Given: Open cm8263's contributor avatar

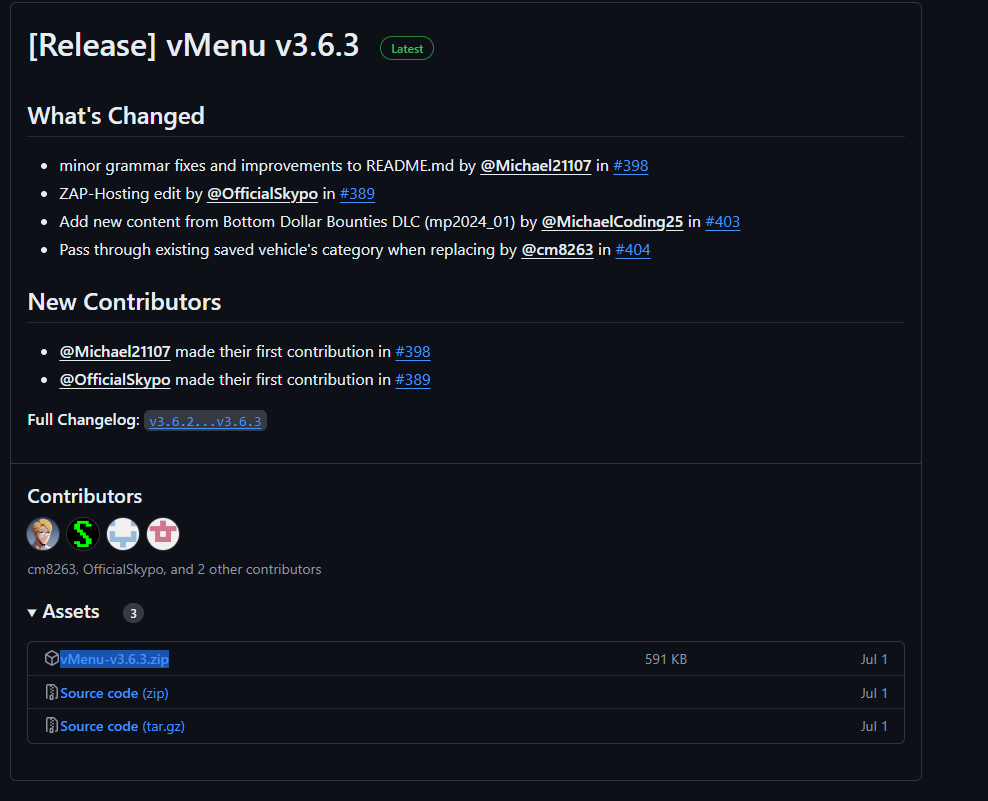Looking at the screenshot, I should pos(42,533).
